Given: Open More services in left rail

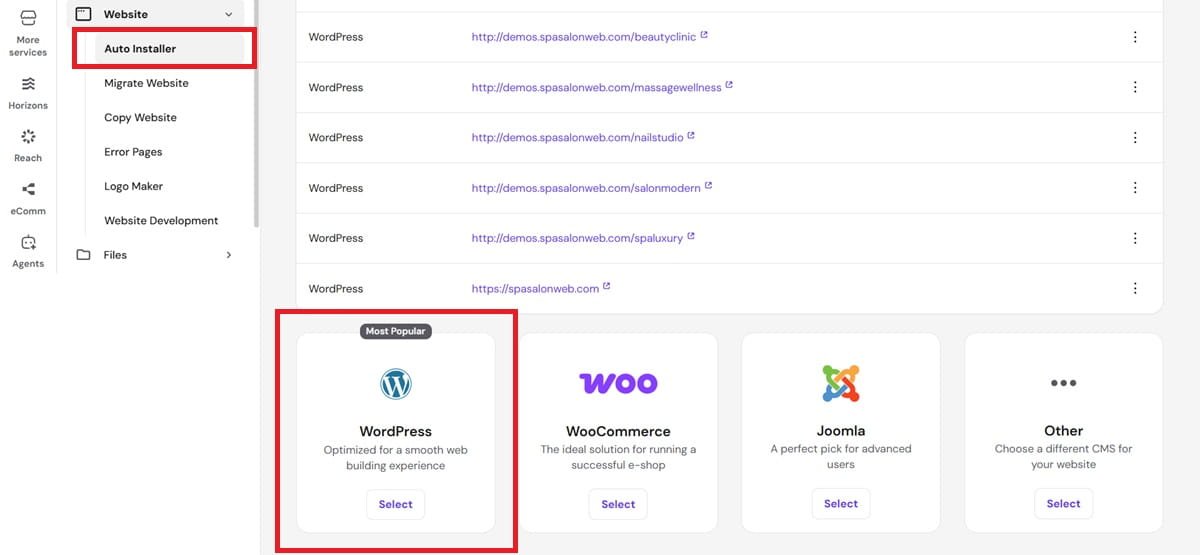Looking at the screenshot, I should click(x=28, y=32).
